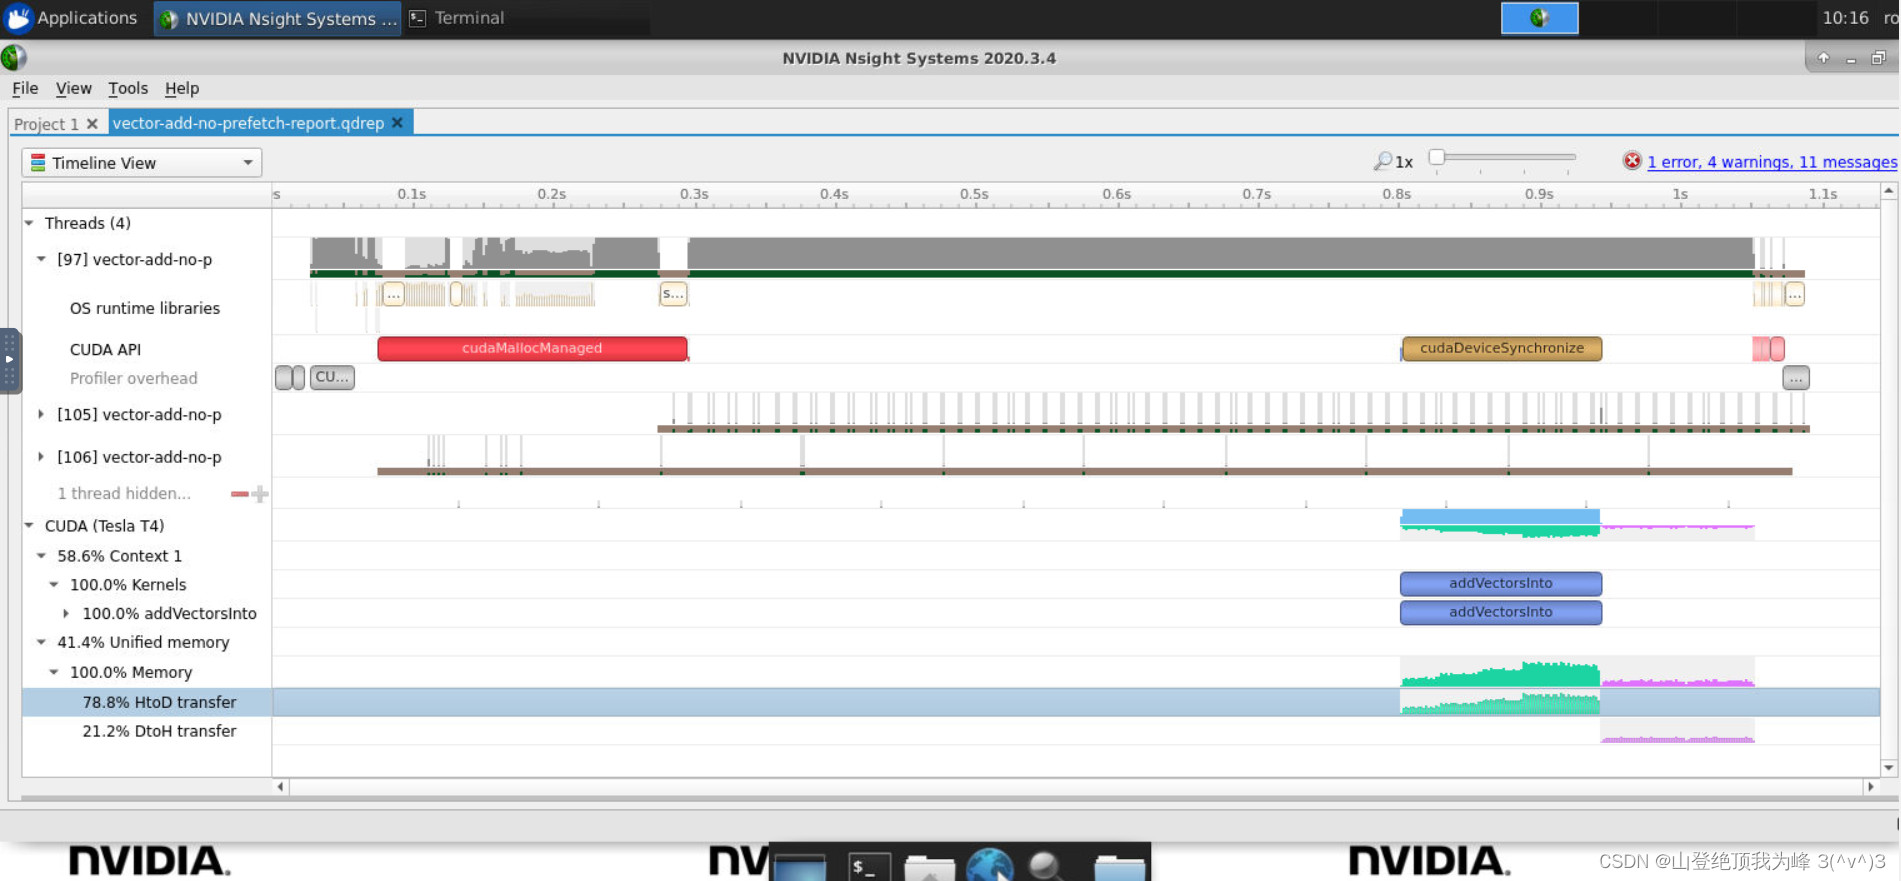Open the file manager folder dock icon
Viewport: 1901px width, 881px height.
pyautogui.click(x=929, y=867)
